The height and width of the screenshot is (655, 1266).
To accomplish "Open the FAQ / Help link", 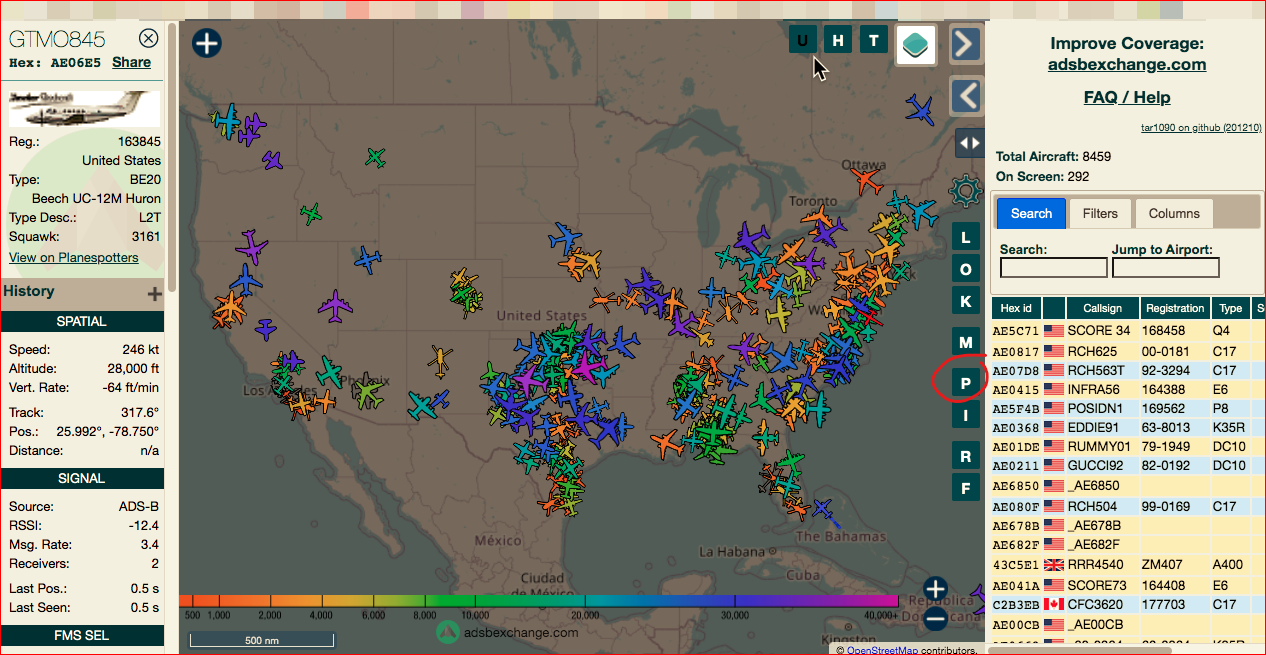I will [1127, 97].
